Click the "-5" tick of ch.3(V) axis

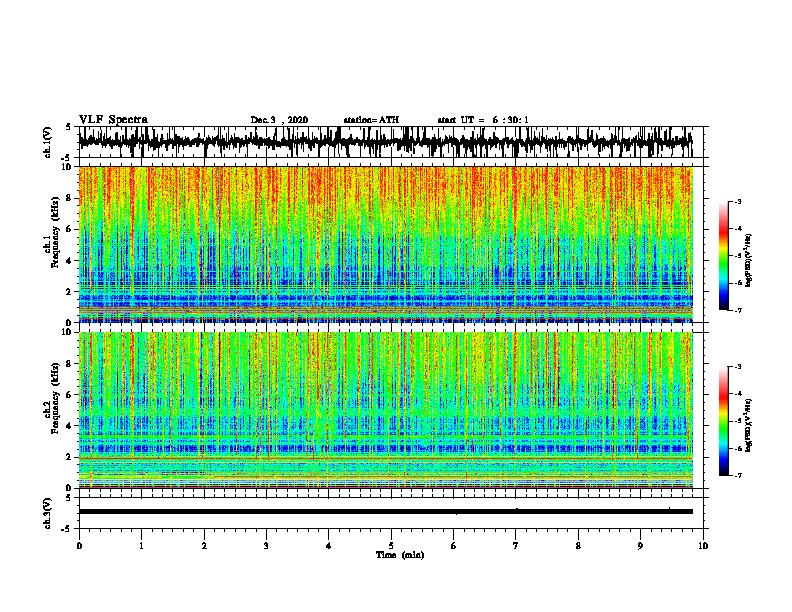click(x=67, y=529)
